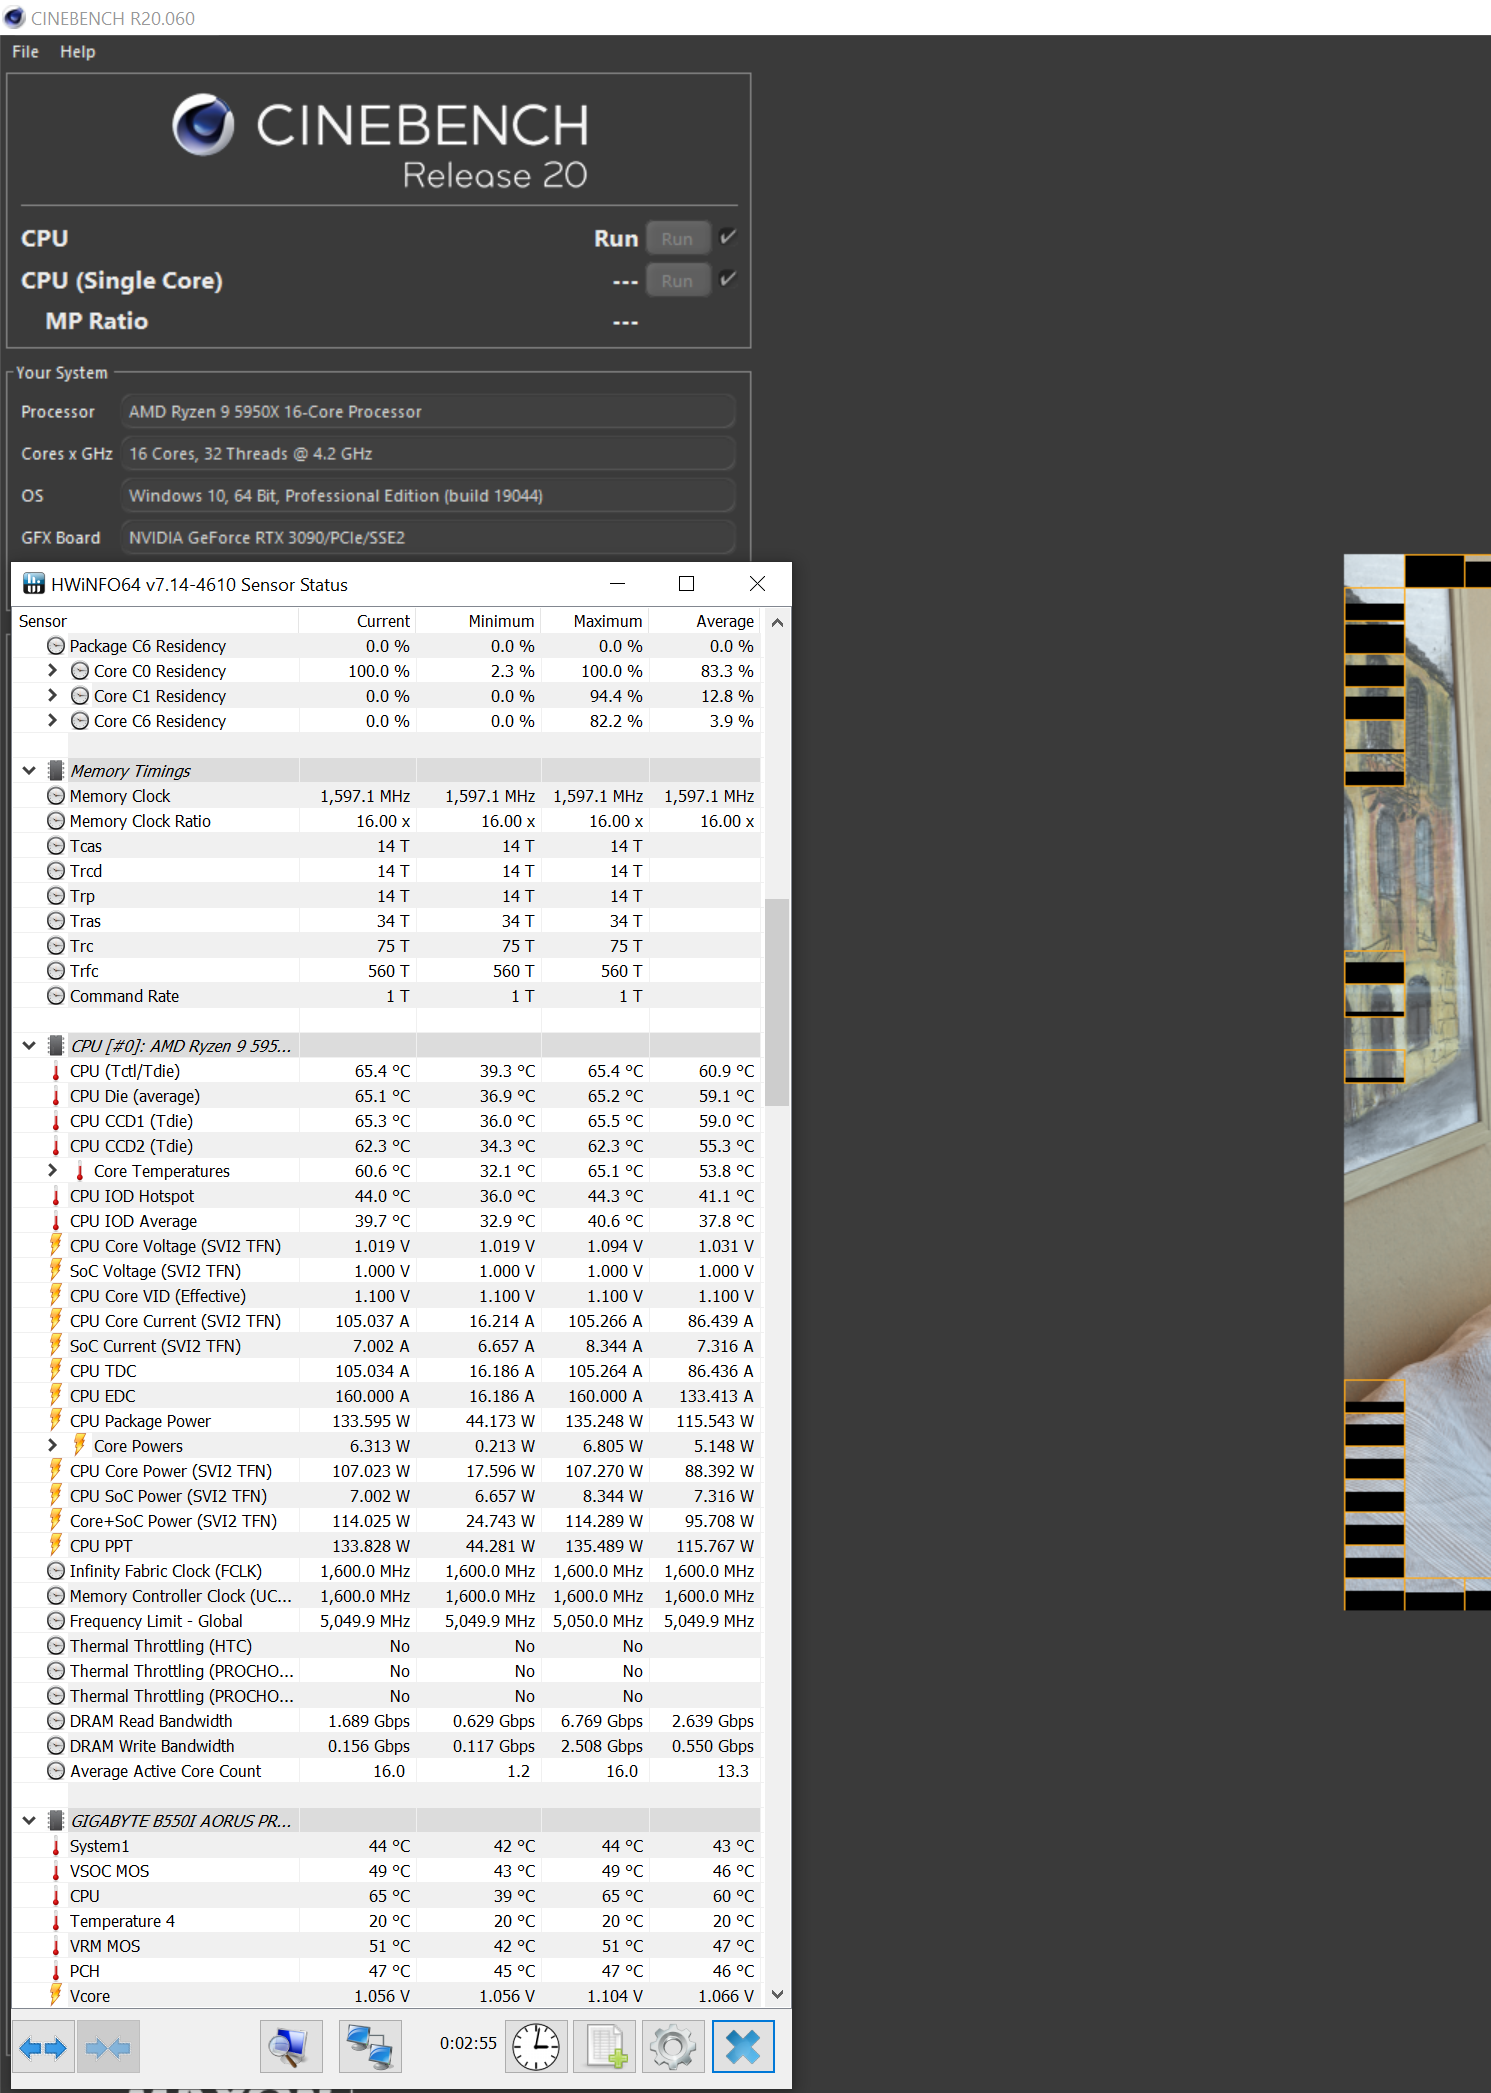Screen dimensions: 1491x2093
Task: Select the SoC Voltage (SVI2 TFN) row
Action: pyautogui.click(x=387, y=1271)
